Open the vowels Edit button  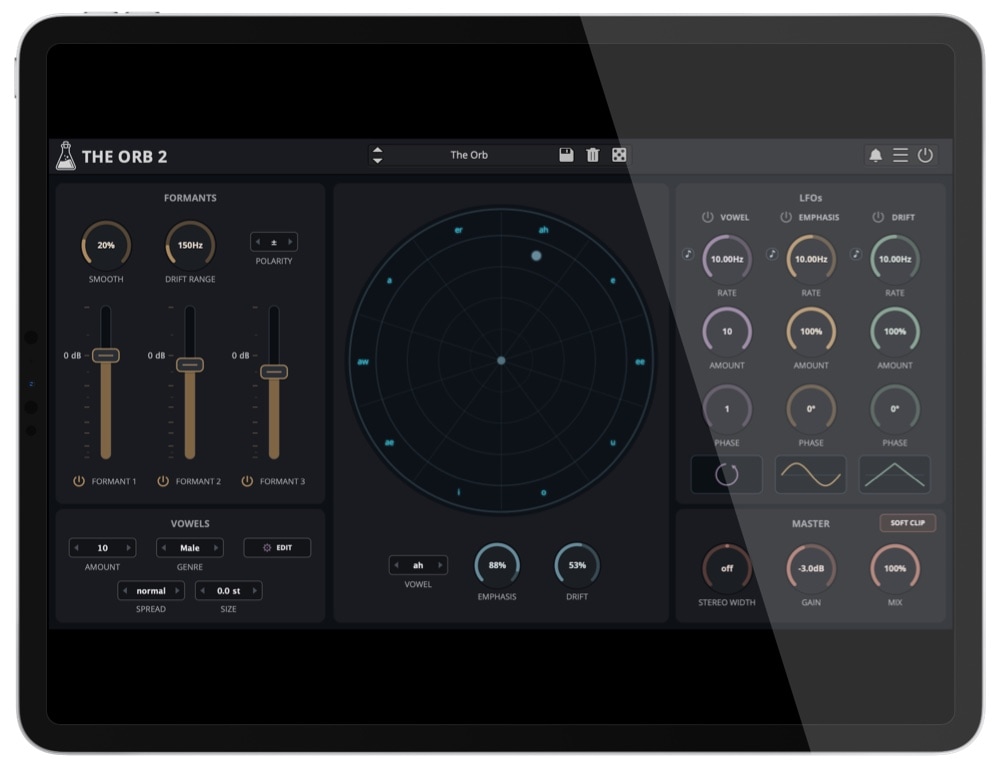coord(277,548)
